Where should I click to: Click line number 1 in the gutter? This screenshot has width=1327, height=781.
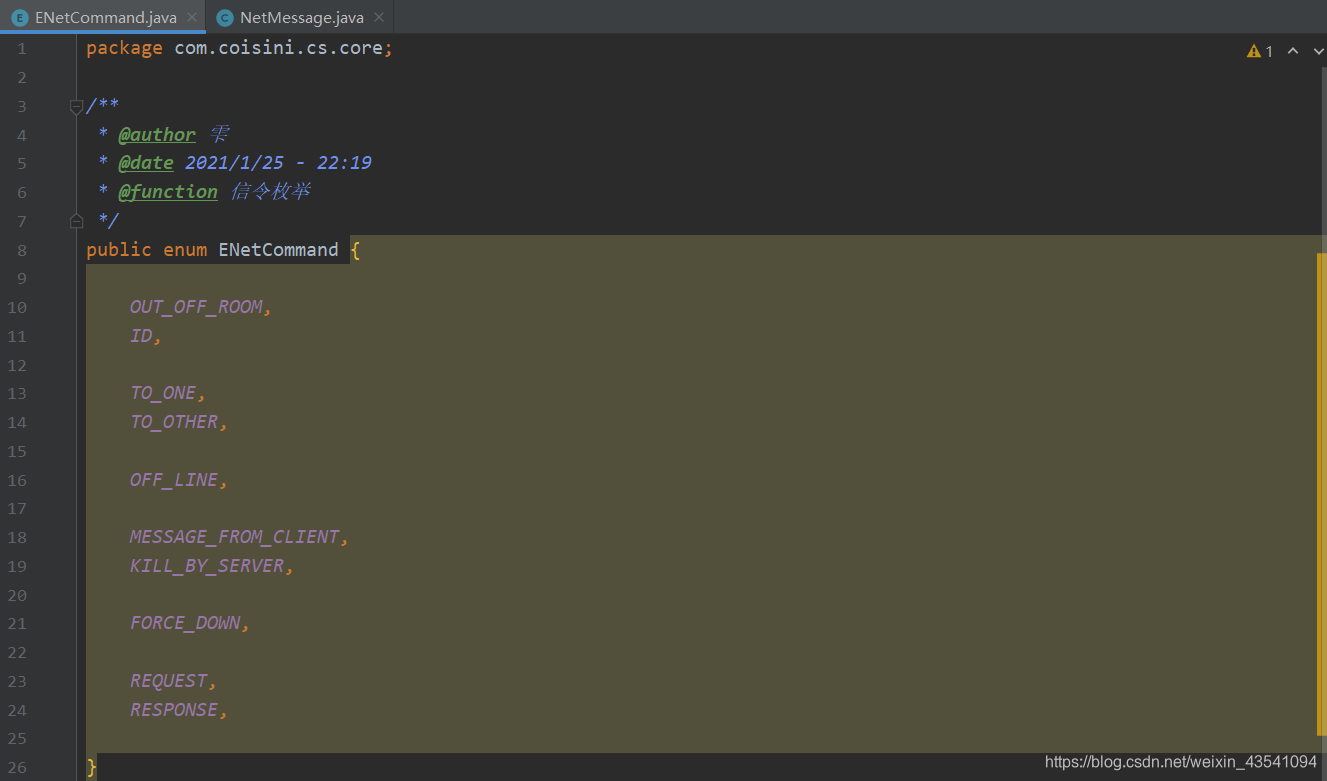coord(22,48)
